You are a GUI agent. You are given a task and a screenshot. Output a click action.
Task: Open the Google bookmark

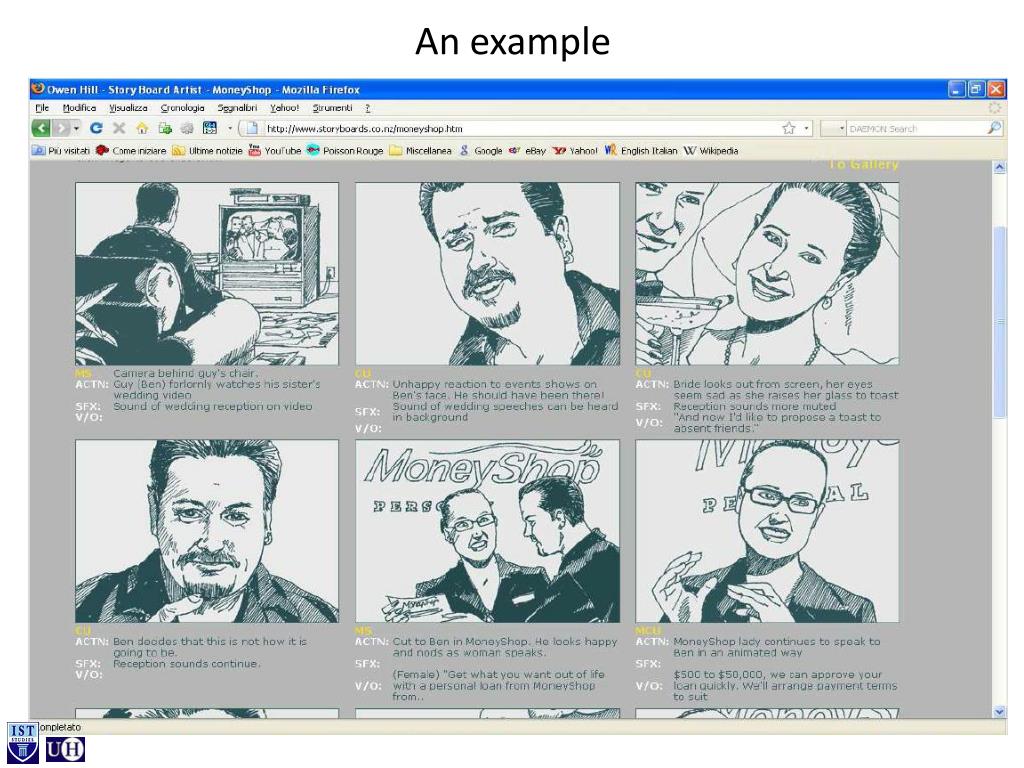coord(481,150)
